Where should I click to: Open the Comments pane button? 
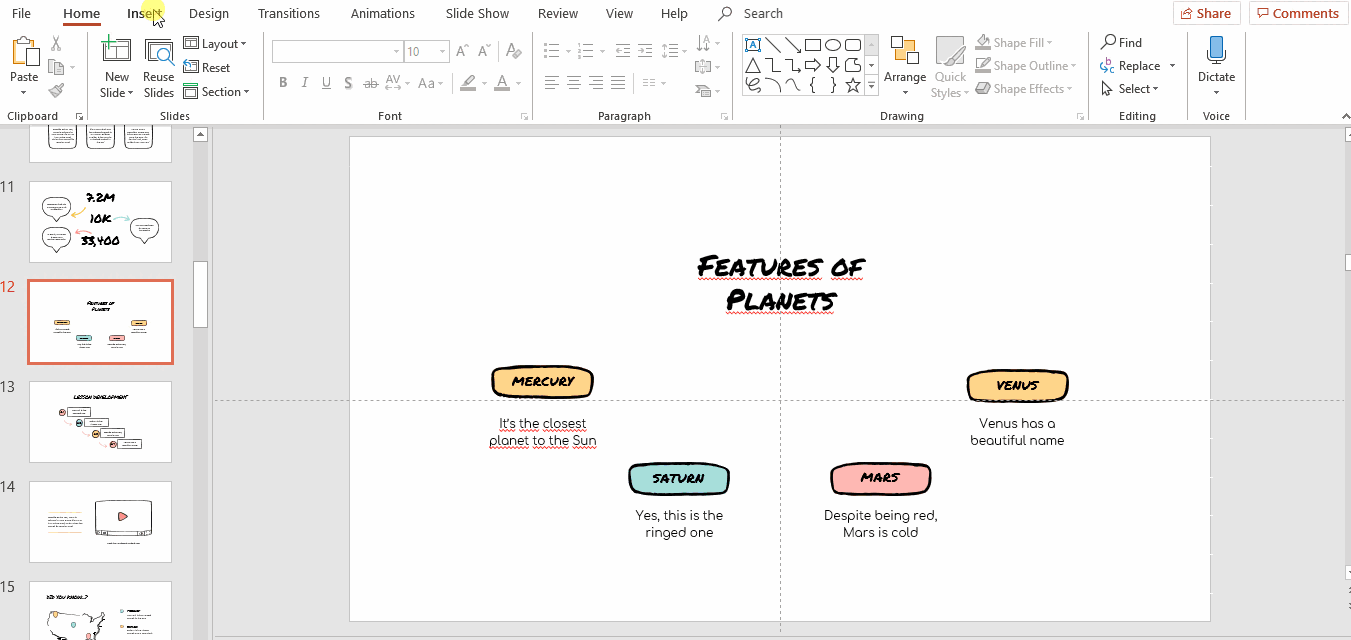(1298, 13)
